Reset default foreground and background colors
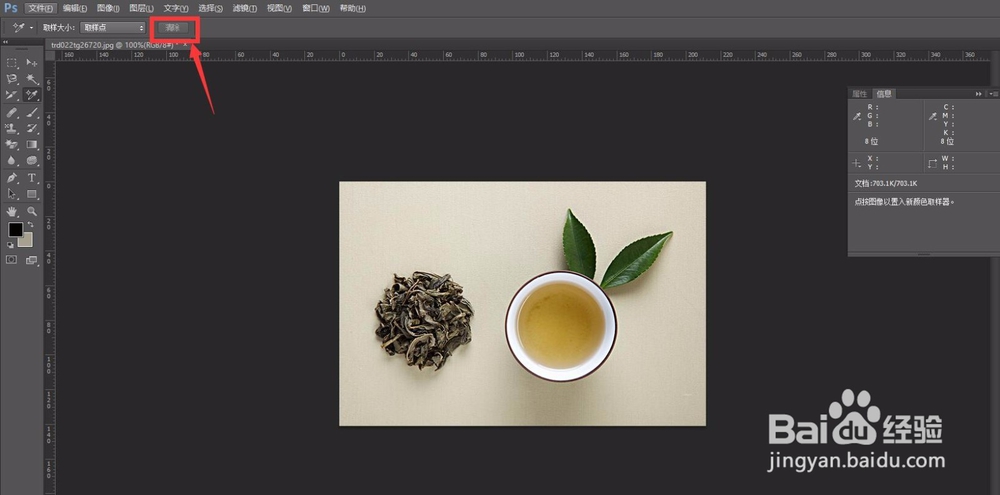 [x=10, y=244]
